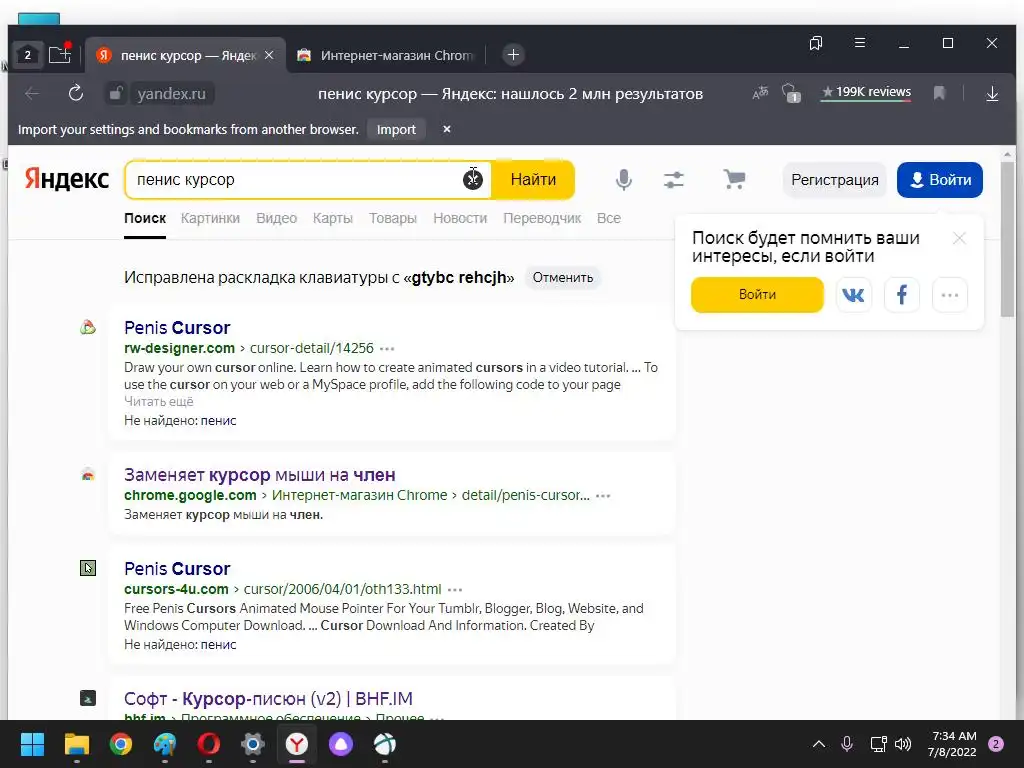Click the Регистрация button
Image resolution: width=1024 pixels, height=768 pixels.
coord(835,180)
